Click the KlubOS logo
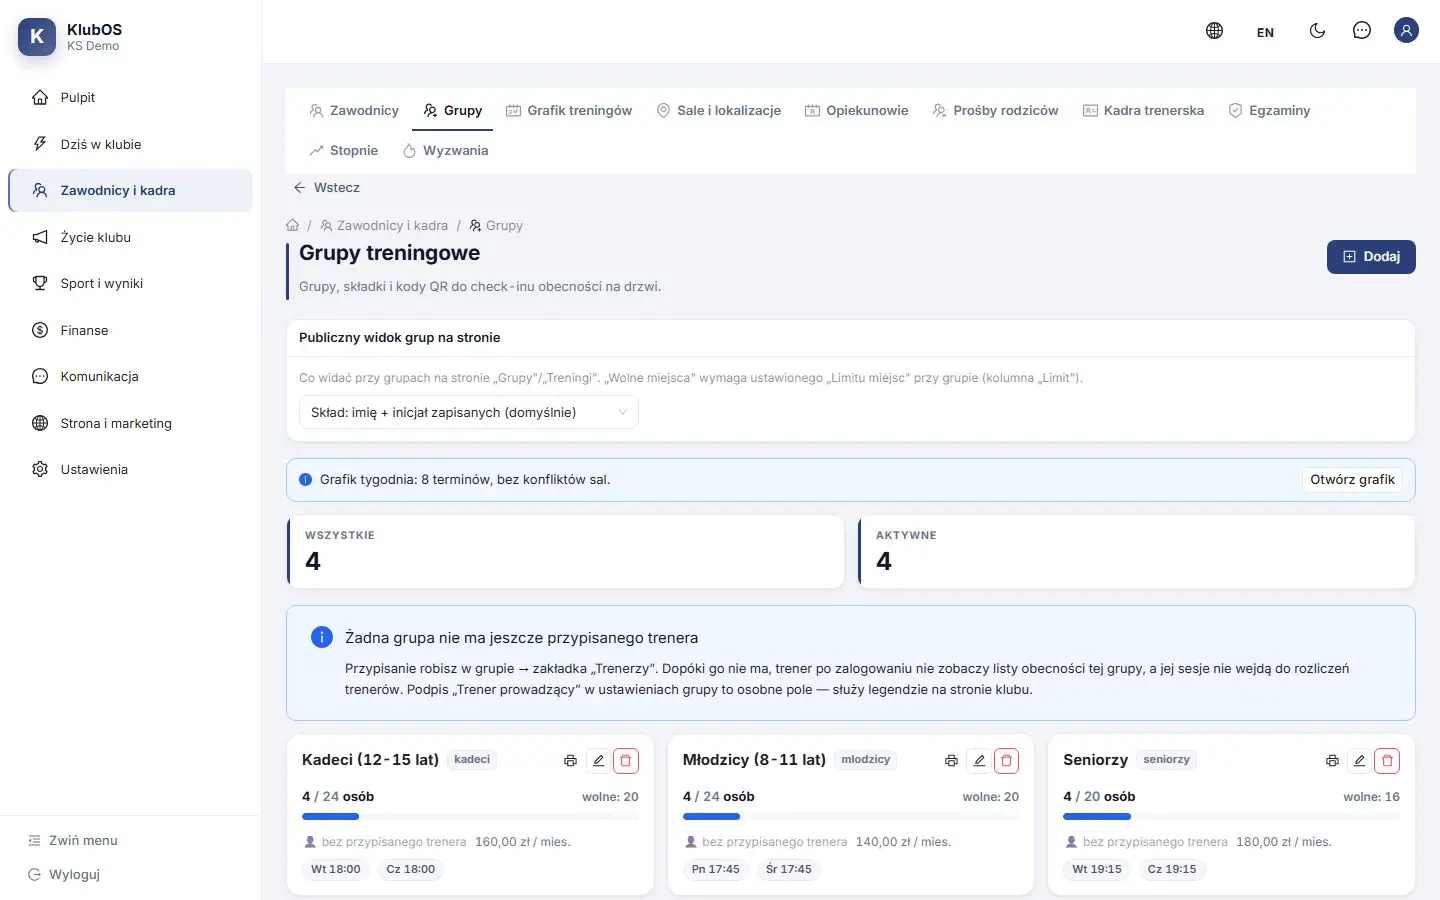 pyautogui.click(x=37, y=37)
